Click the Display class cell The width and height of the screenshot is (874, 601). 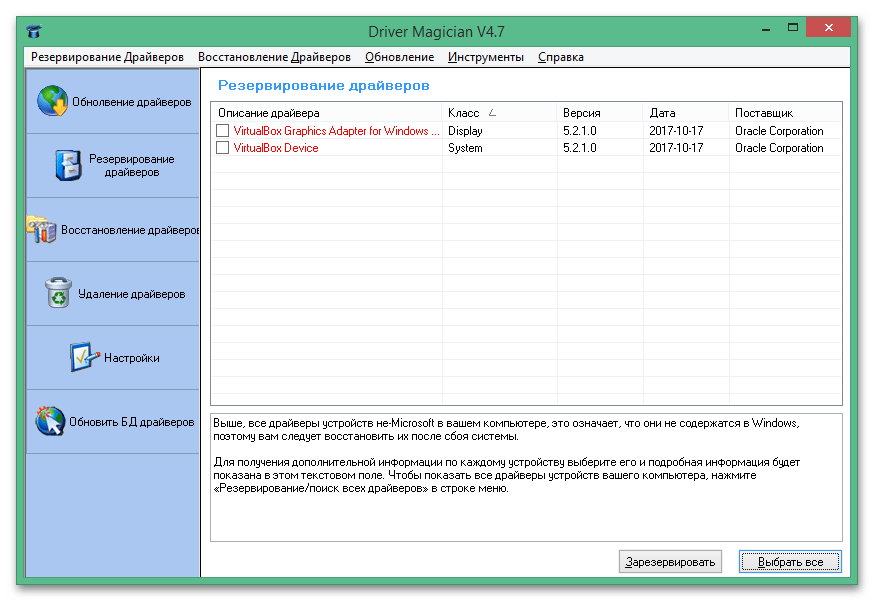(465, 130)
